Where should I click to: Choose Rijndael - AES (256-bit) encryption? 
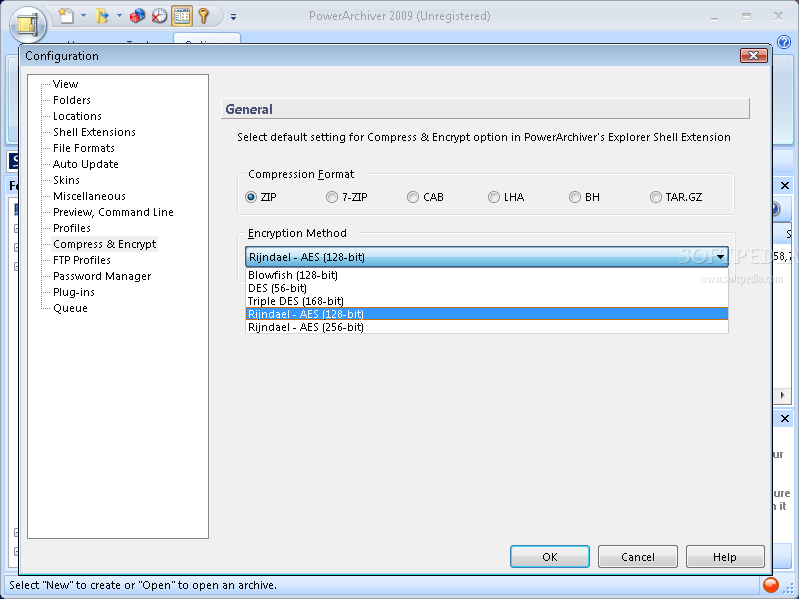(x=487, y=327)
